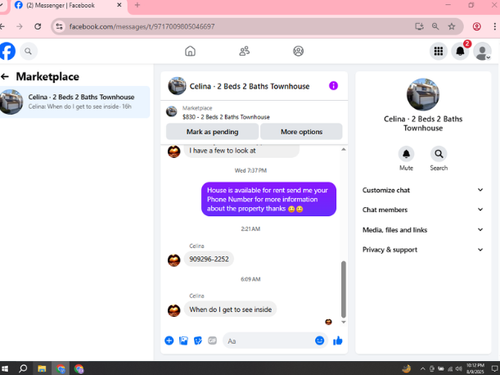Go to the Home feed icon
The width and height of the screenshot is (500, 375).
pyautogui.click(x=190, y=51)
